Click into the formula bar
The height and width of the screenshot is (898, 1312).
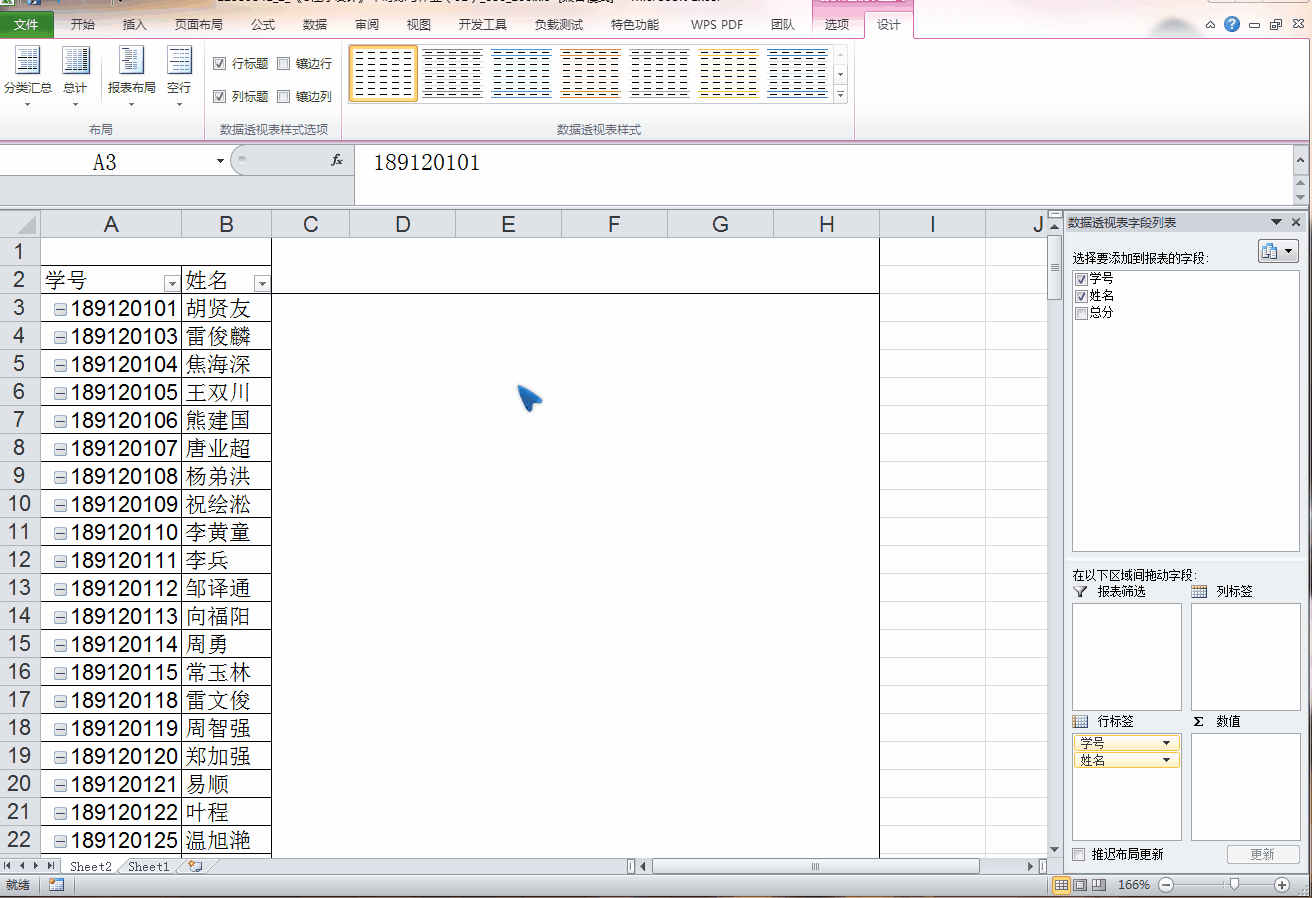pos(822,174)
